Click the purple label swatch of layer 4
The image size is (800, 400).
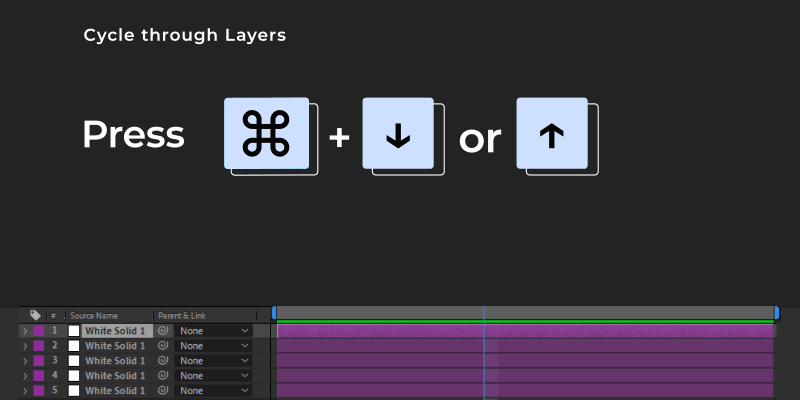click(39, 376)
